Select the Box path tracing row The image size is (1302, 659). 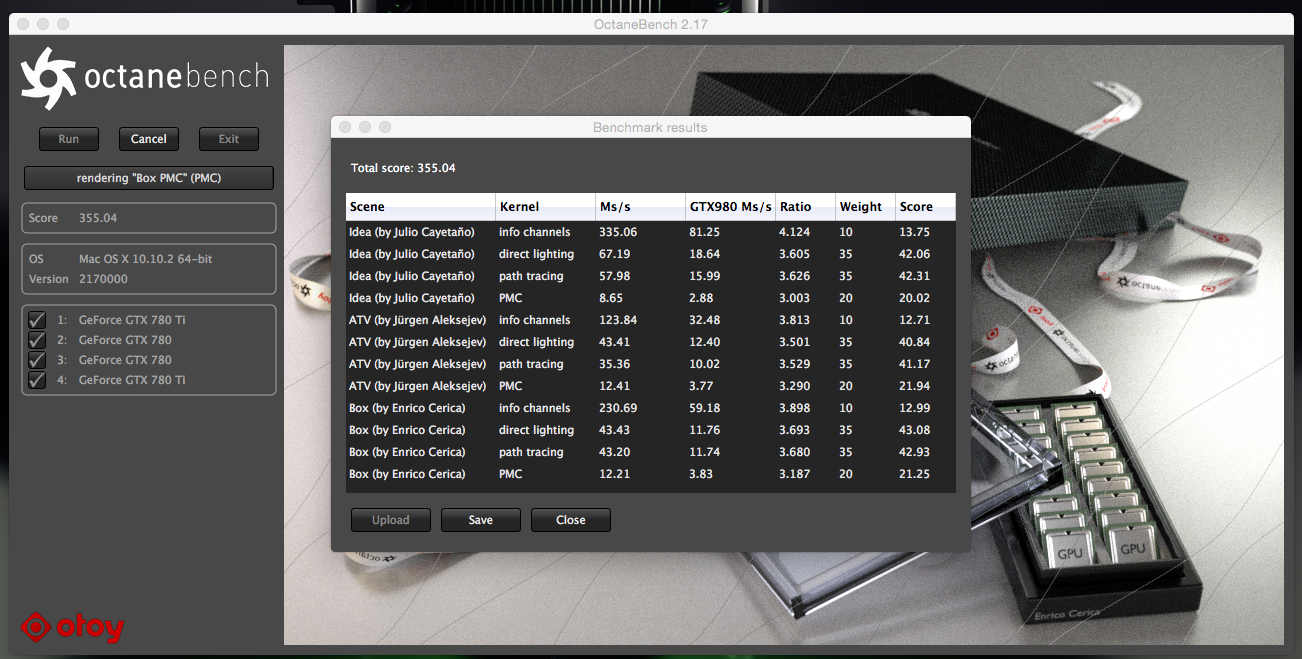coord(651,452)
